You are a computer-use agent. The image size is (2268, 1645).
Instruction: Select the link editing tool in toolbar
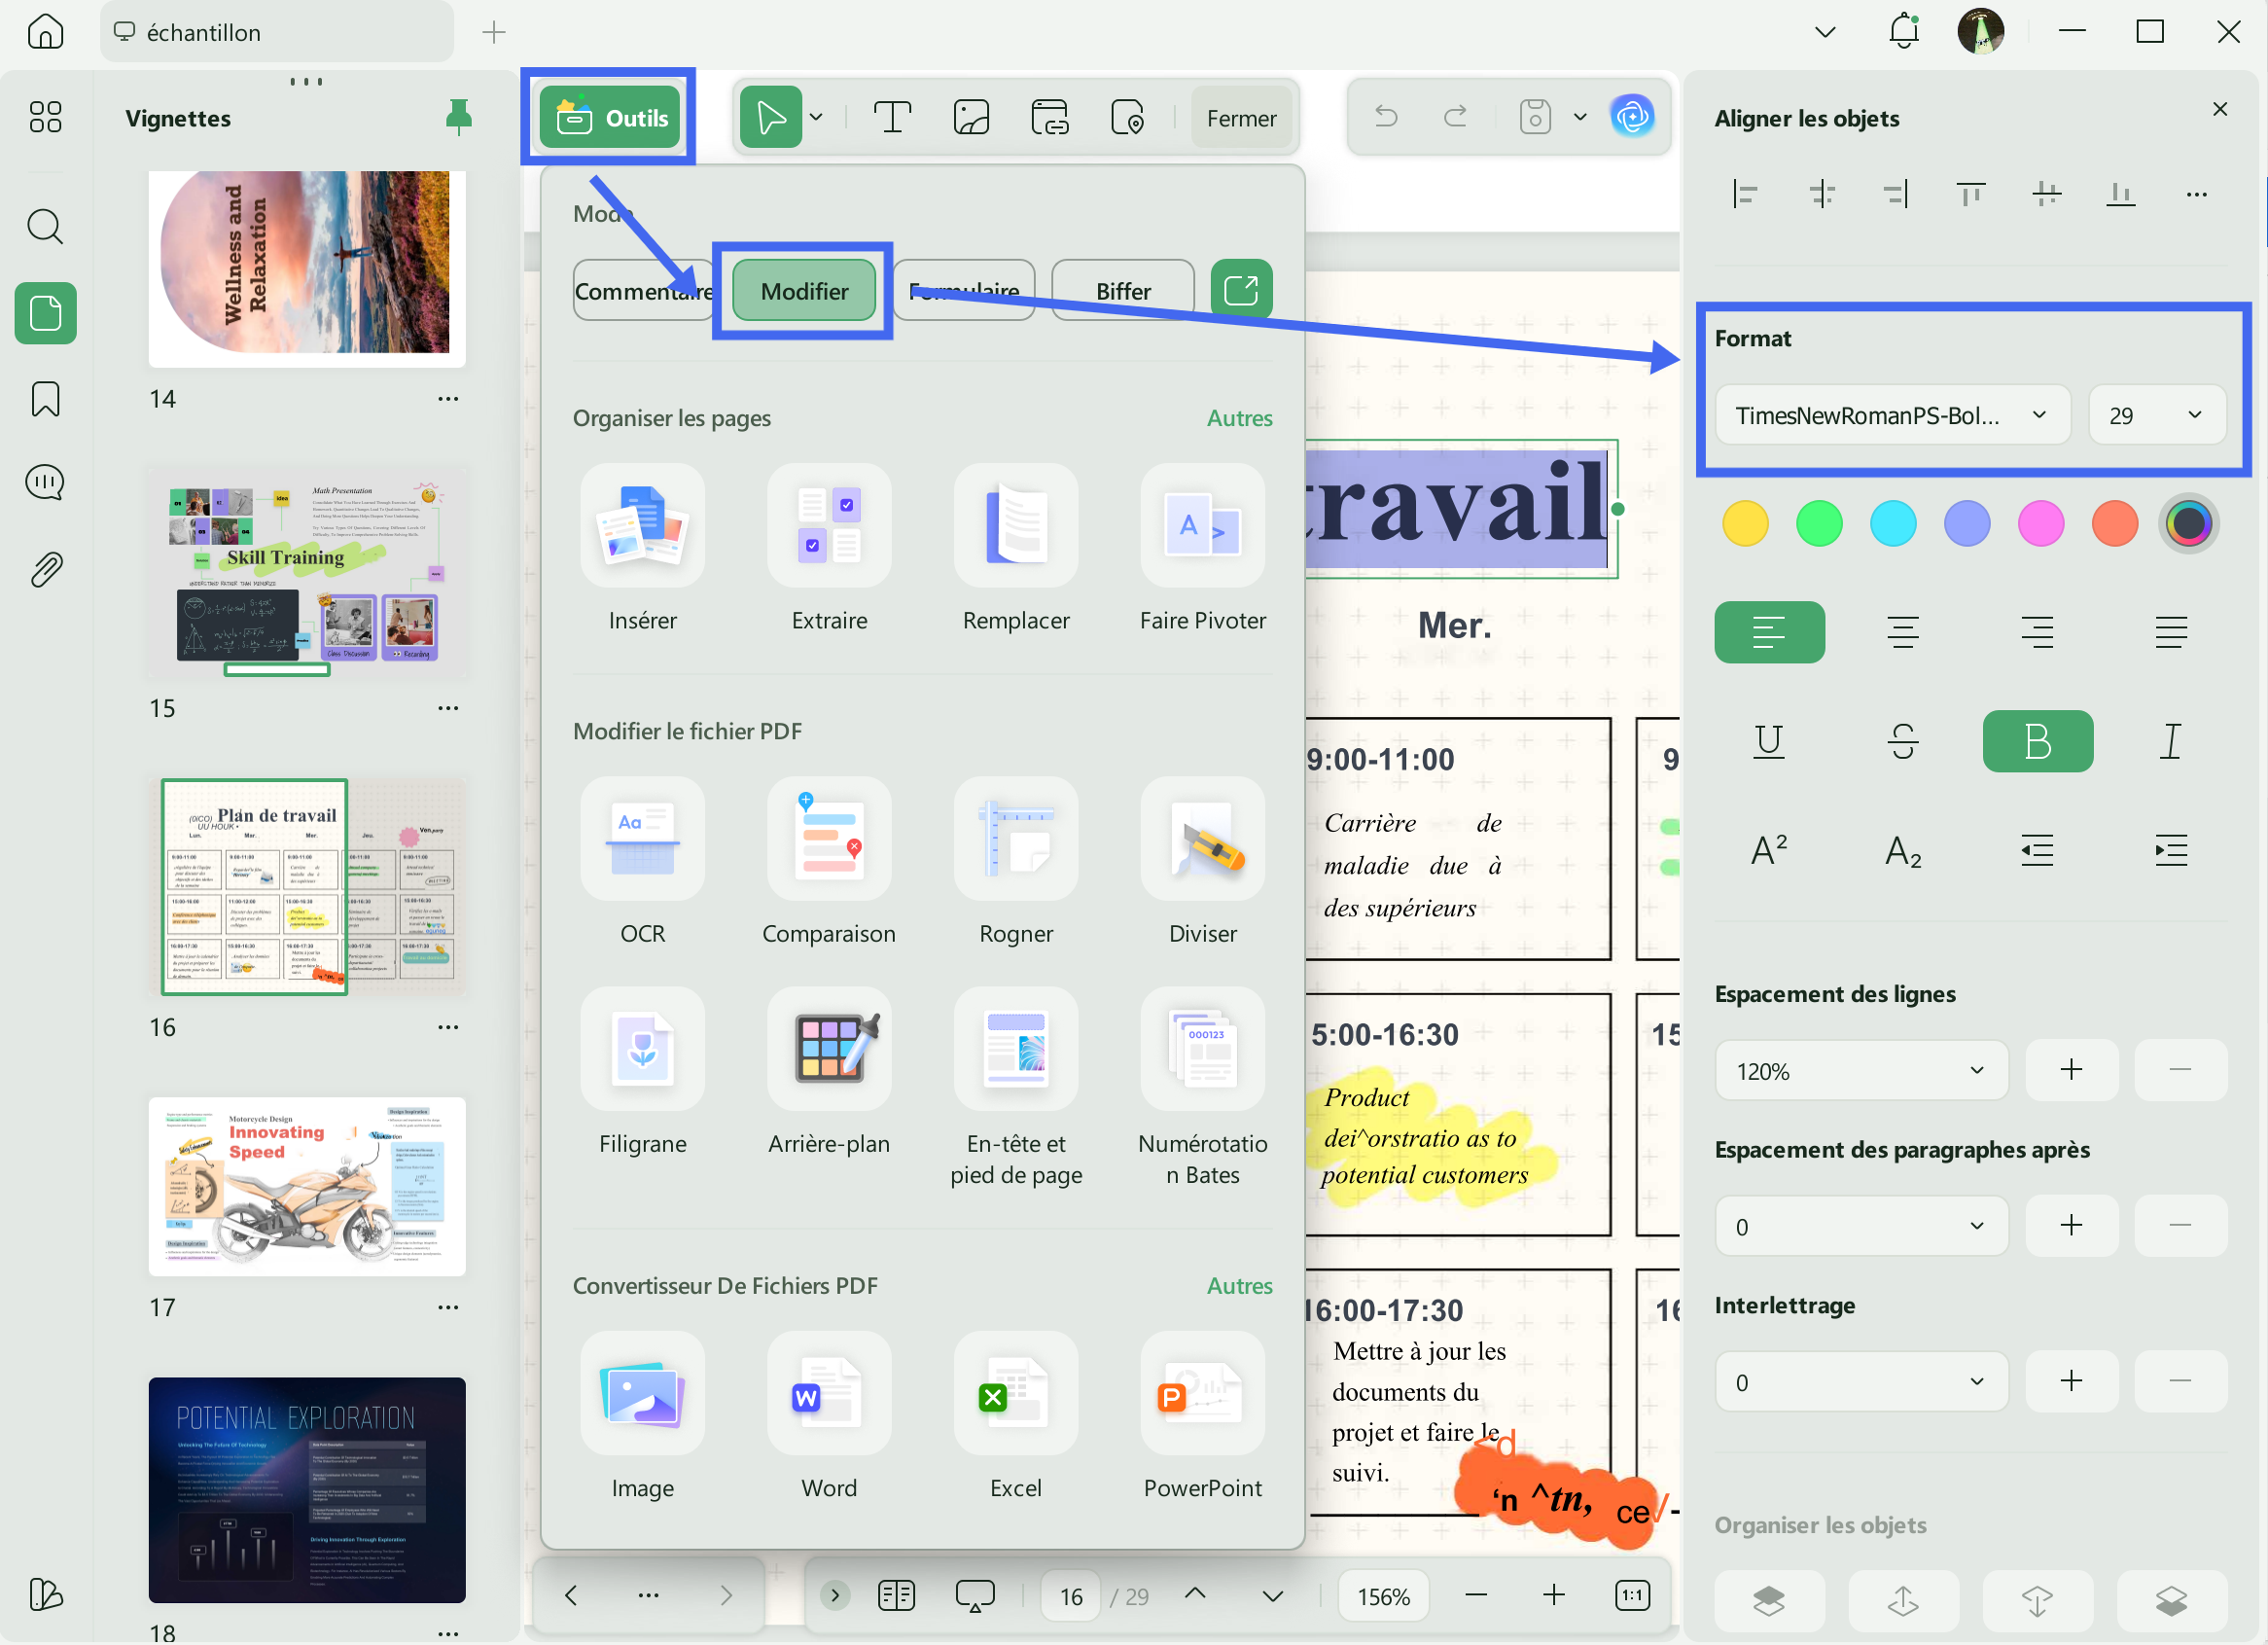[x=1050, y=118]
